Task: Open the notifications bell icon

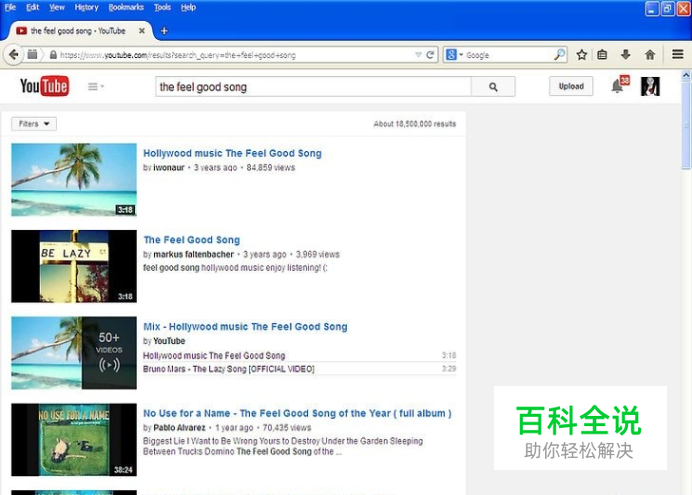Action: pyautogui.click(x=619, y=85)
